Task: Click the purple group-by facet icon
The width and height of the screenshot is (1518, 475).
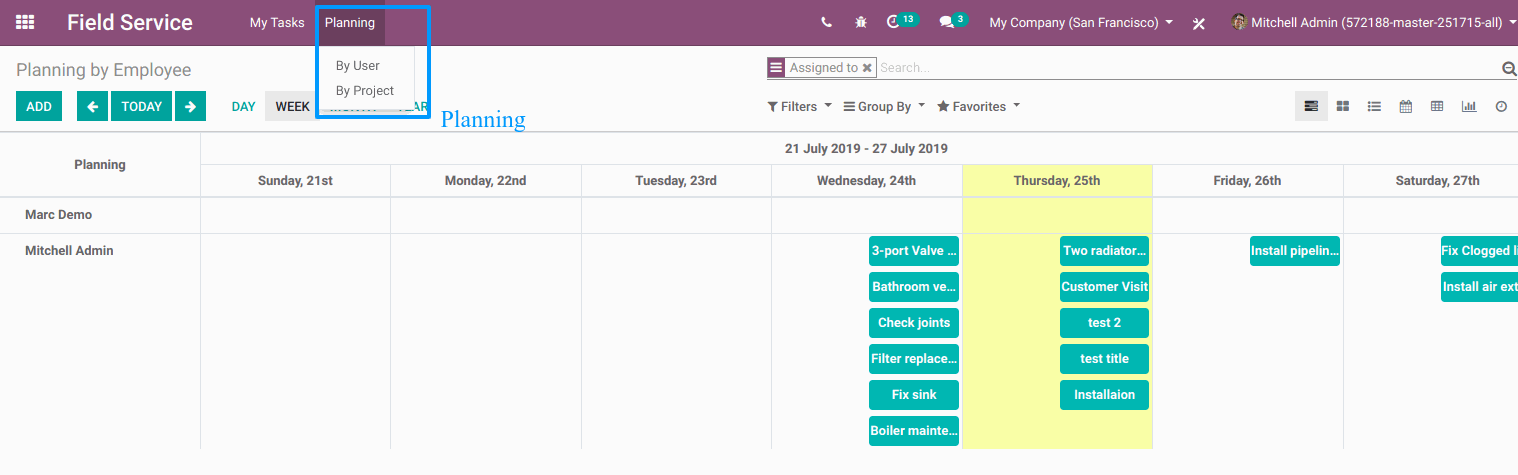Action: point(776,67)
